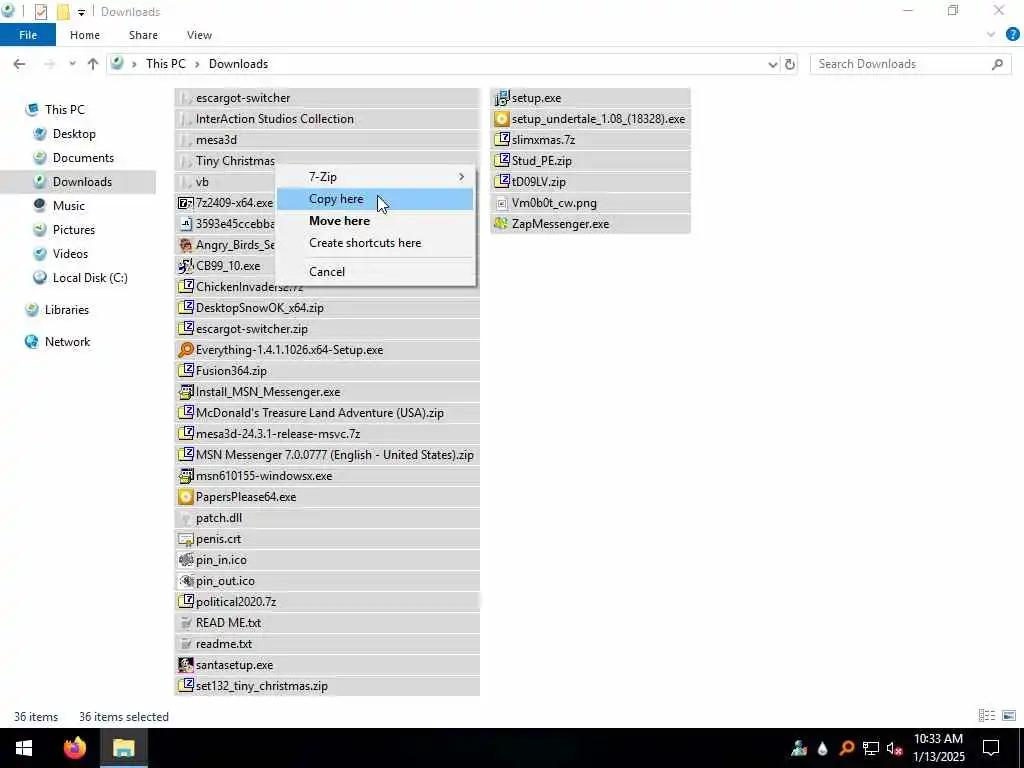The image size is (1024, 768).
Task: Click pin_in.ico icon
Action: (186, 560)
